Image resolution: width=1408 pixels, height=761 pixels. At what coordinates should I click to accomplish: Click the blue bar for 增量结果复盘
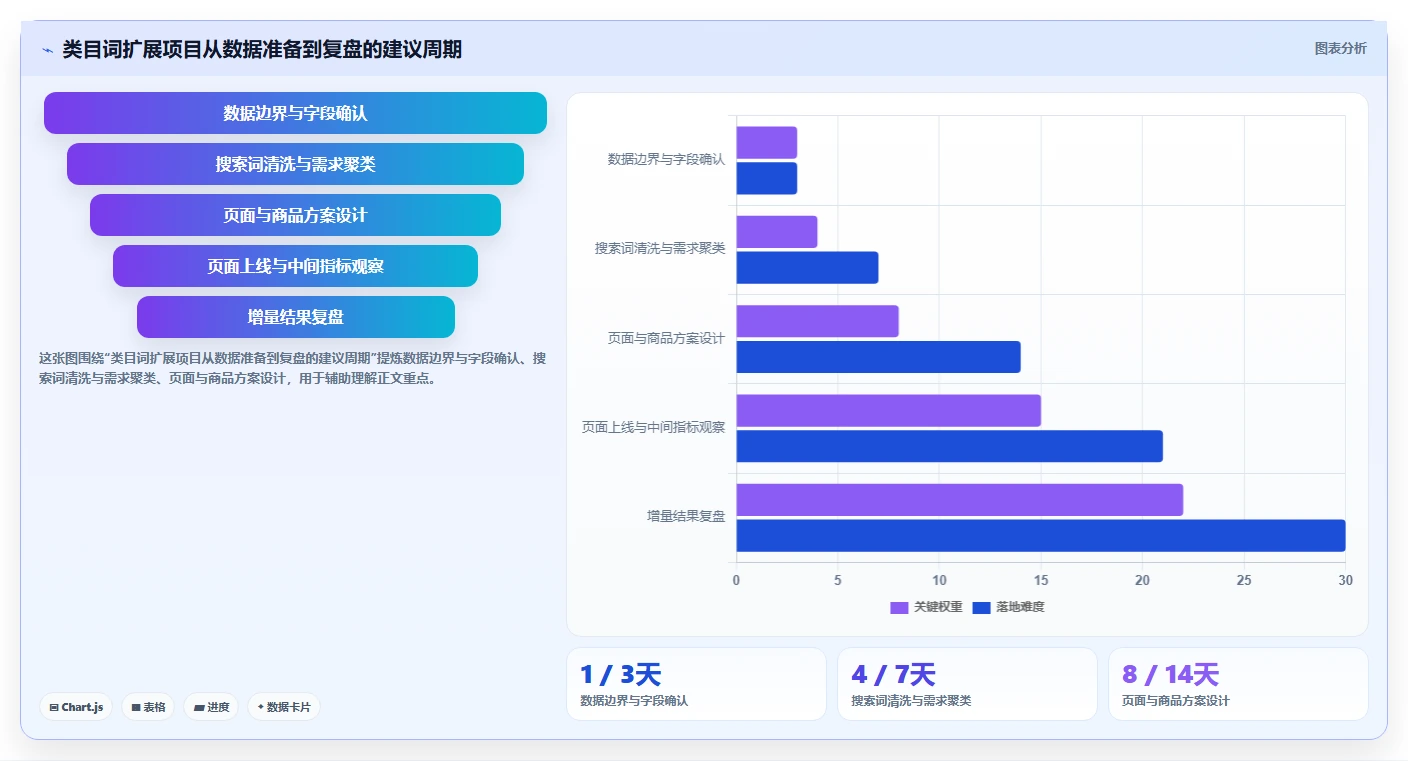pos(1041,535)
